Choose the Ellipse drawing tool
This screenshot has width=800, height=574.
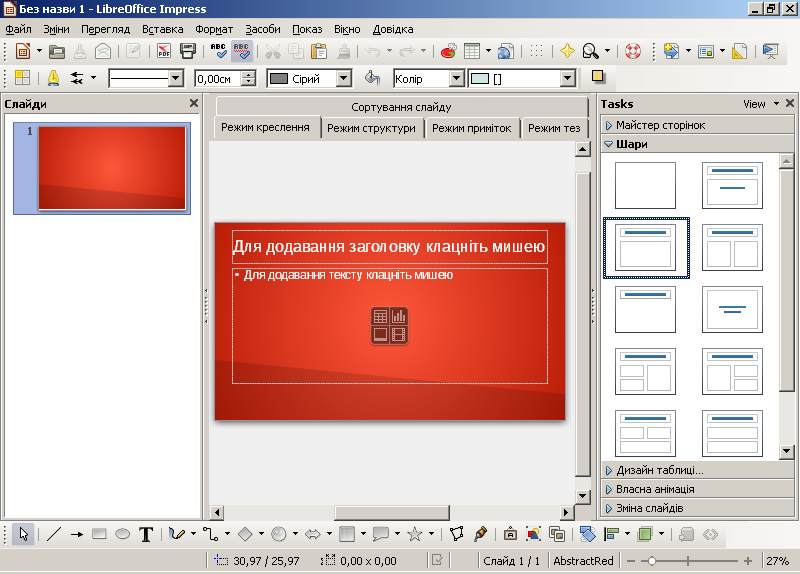[x=122, y=534]
